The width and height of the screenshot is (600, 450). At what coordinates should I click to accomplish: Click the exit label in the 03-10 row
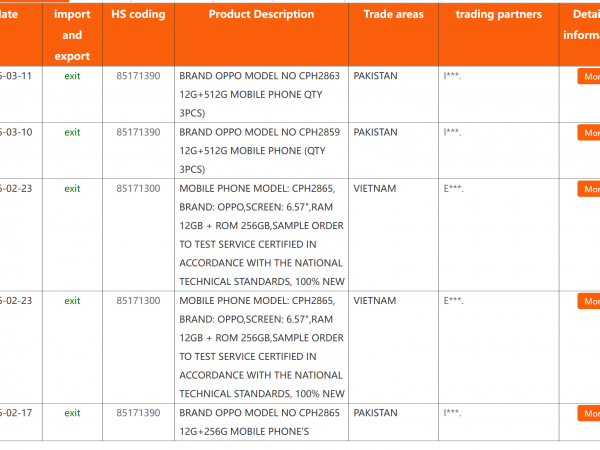pyautogui.click(x=72, y=132)
